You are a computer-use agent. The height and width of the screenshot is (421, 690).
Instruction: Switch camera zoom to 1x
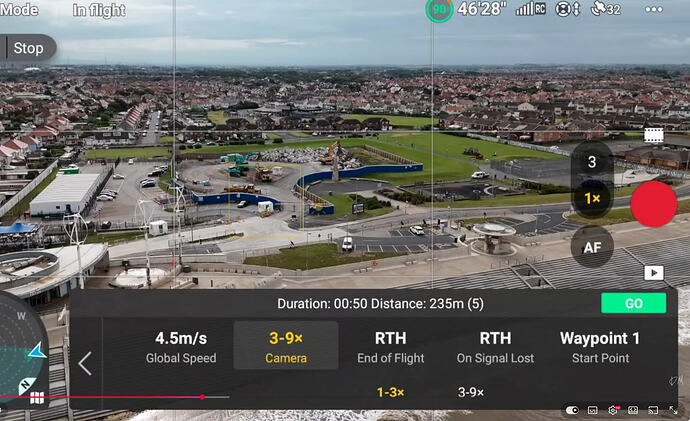[x=591, y=199]
